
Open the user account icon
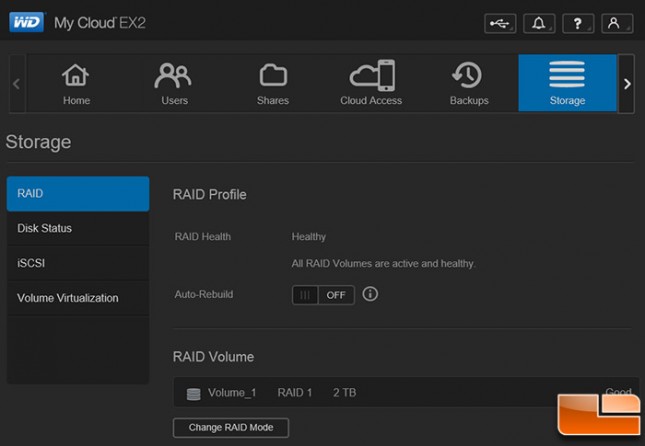(617, 23)
